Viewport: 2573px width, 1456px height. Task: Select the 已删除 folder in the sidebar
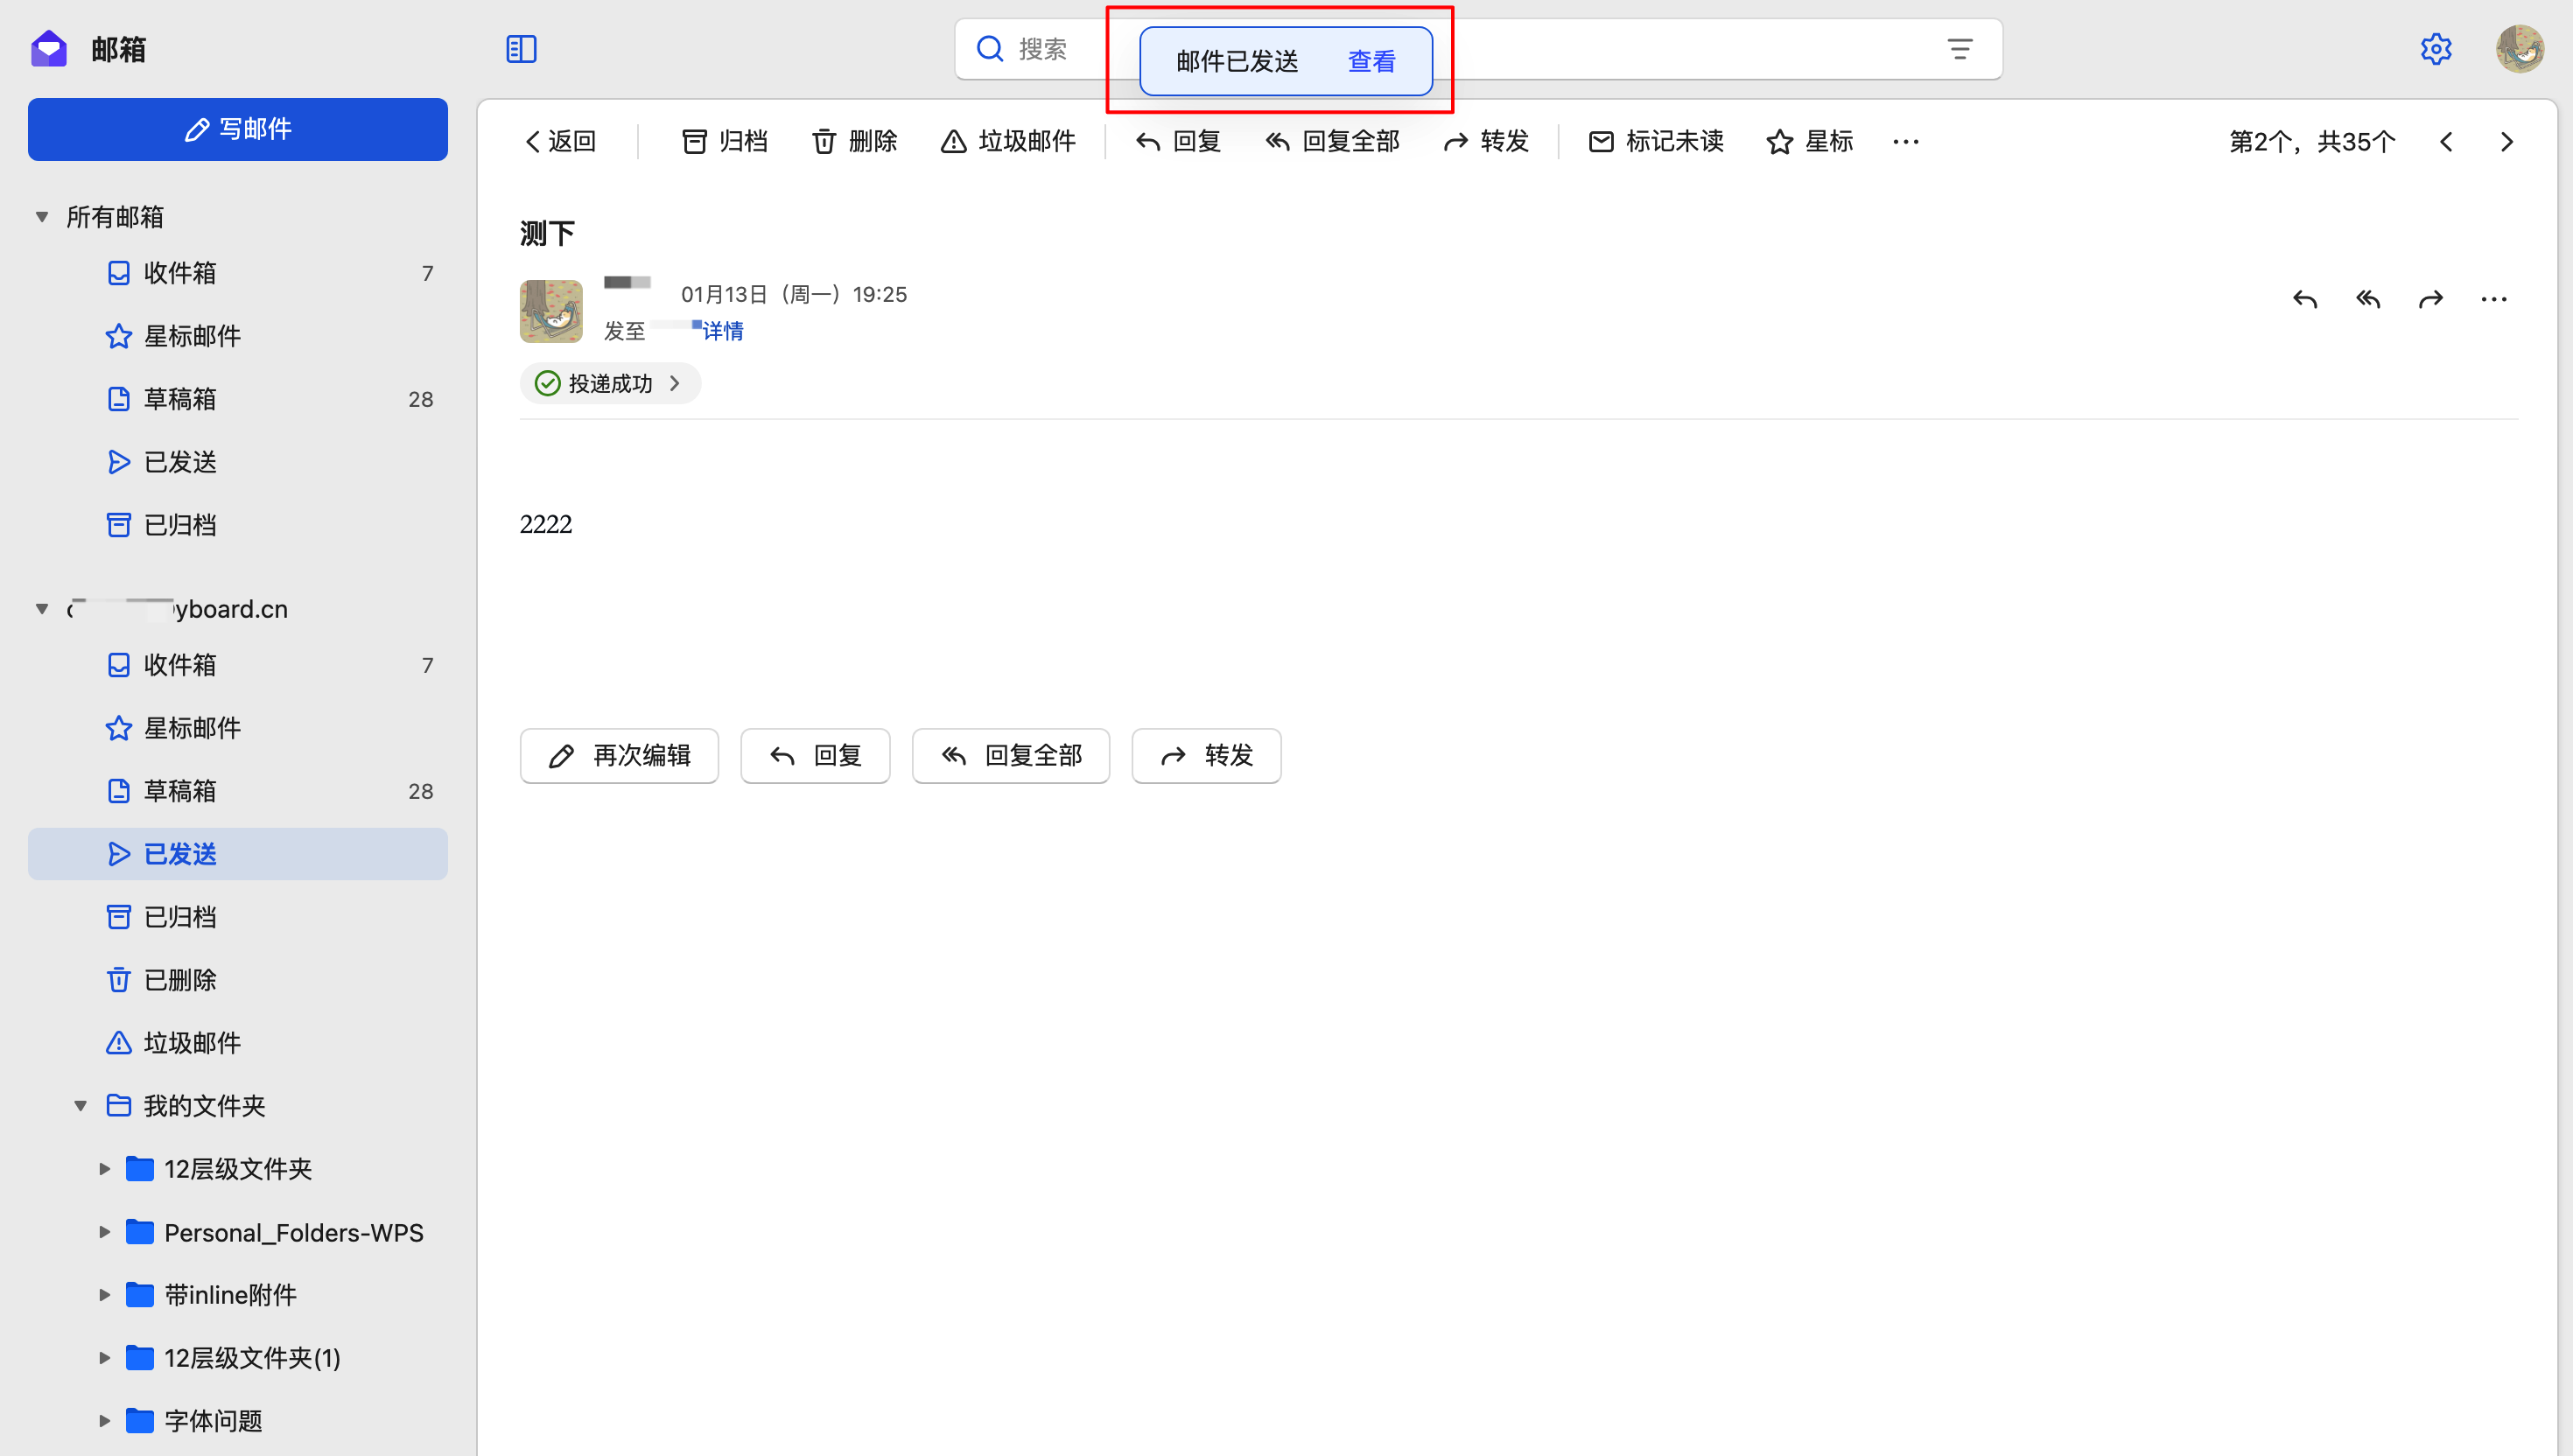point(180,980)
